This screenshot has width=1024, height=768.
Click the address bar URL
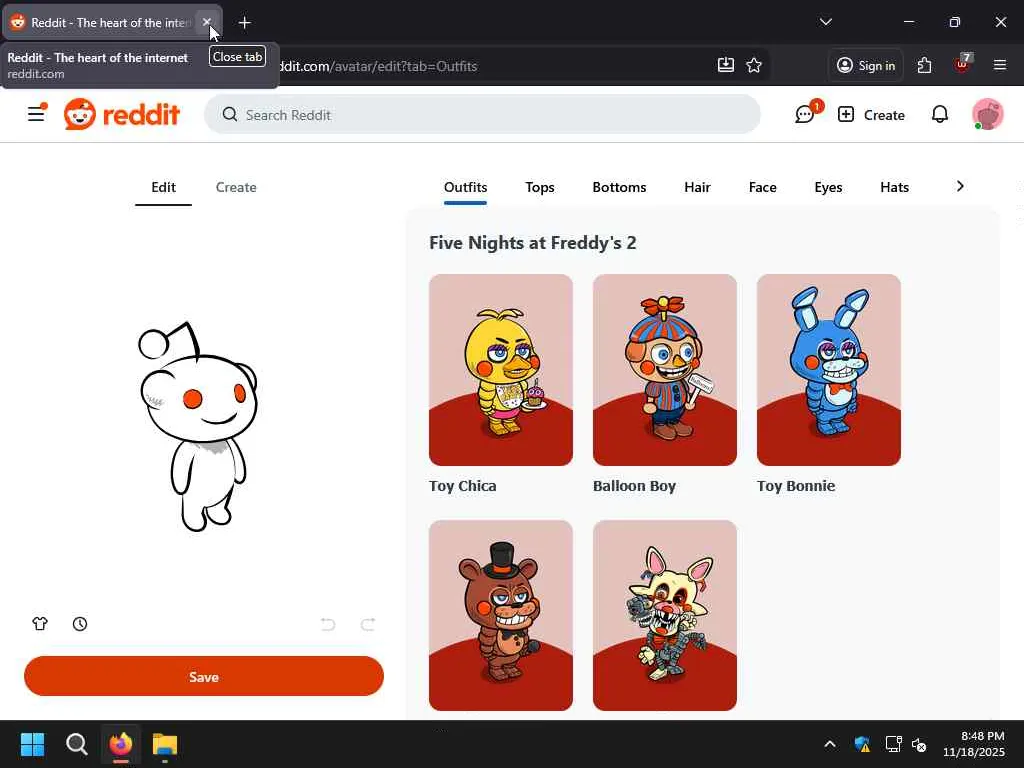click(x=379, y=66)
